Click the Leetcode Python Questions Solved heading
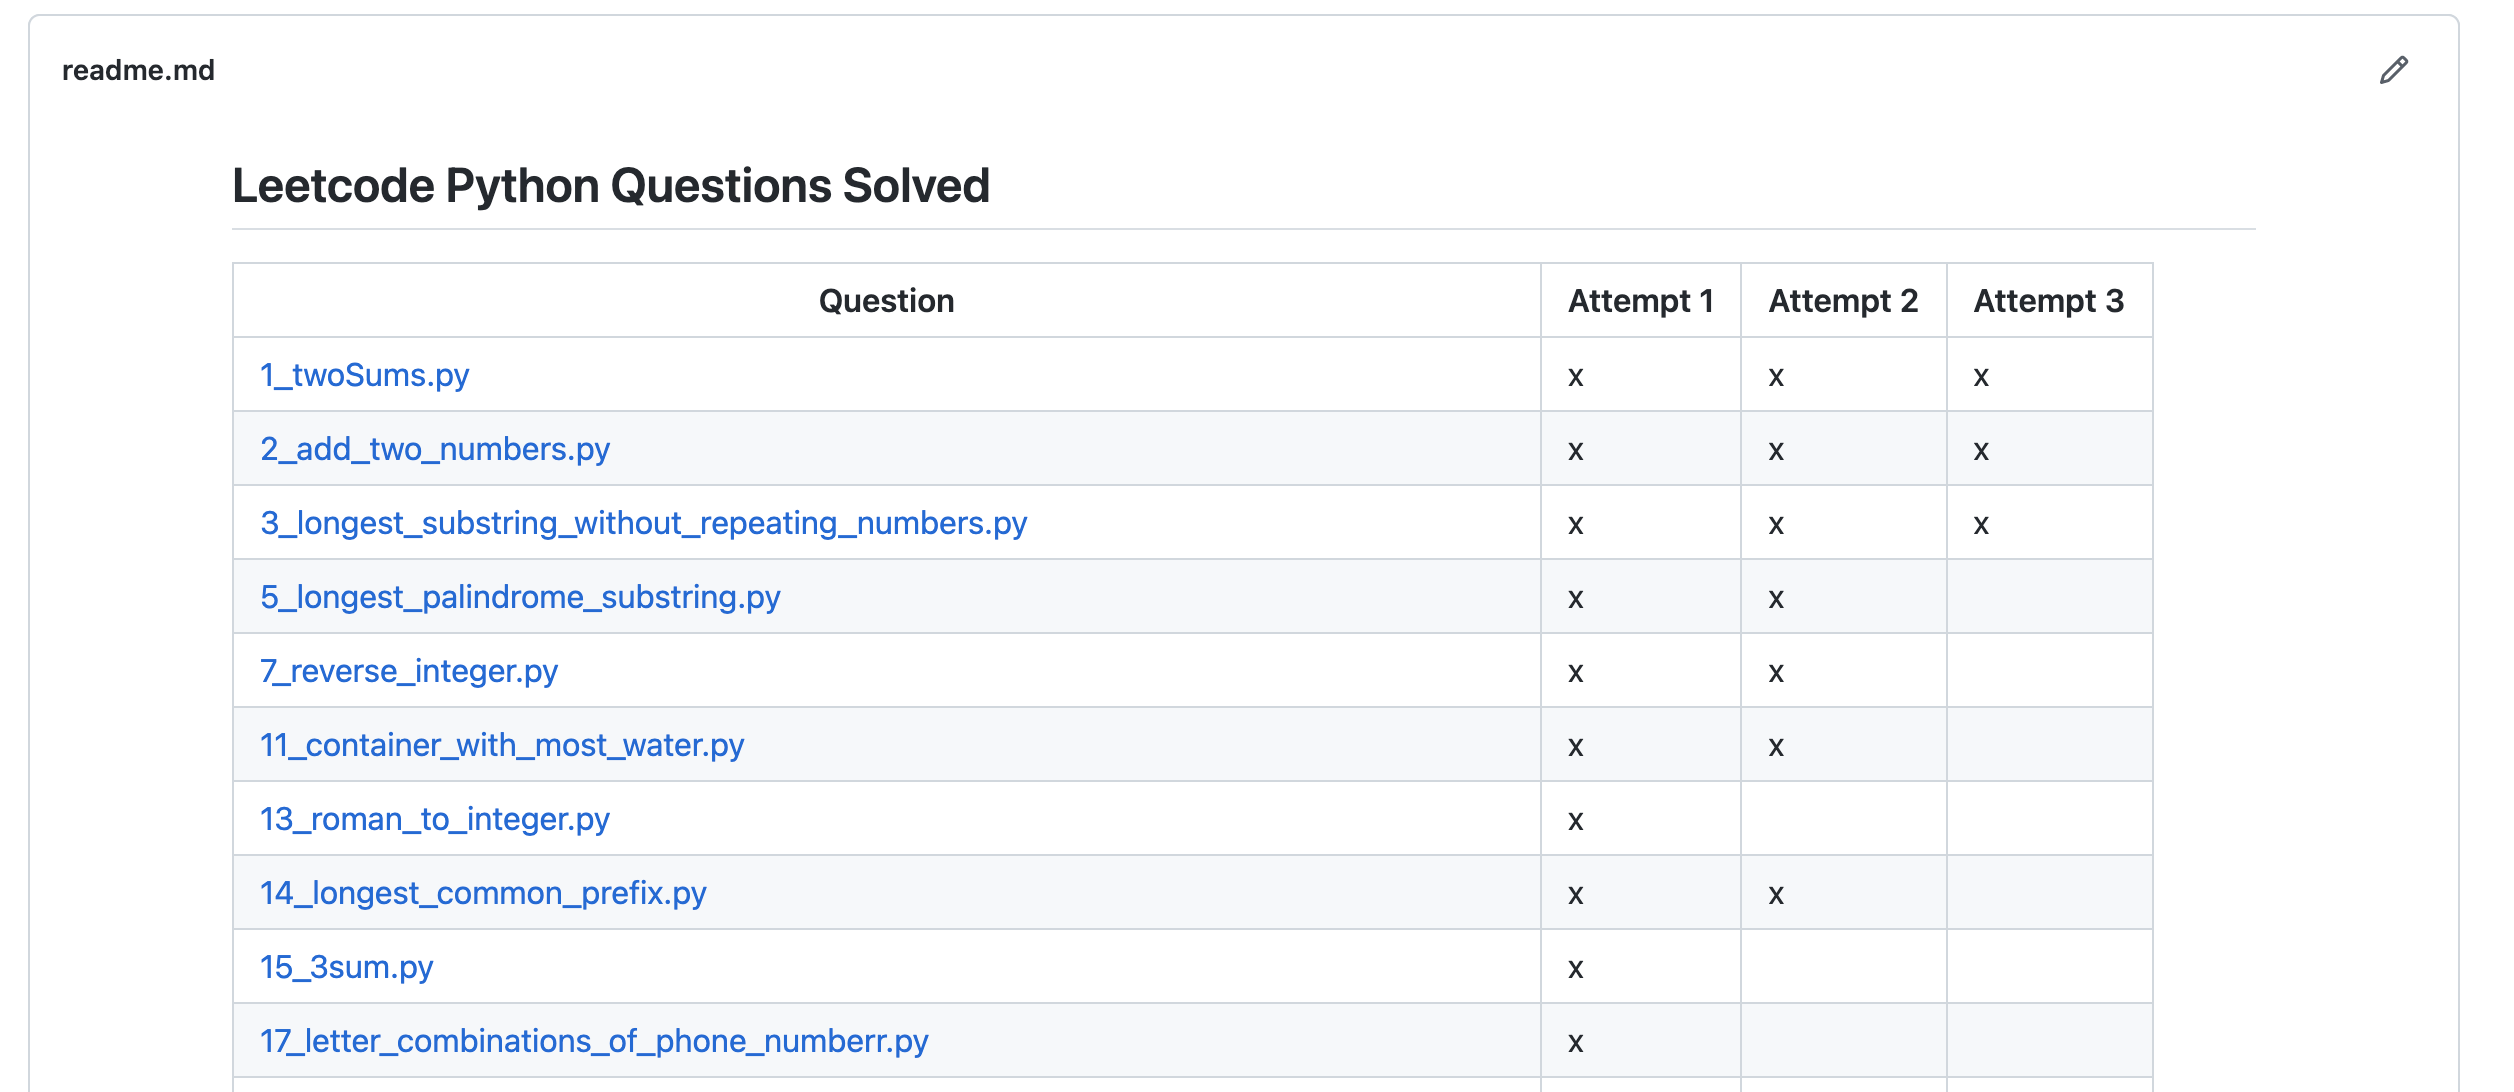 click(610, 186)
